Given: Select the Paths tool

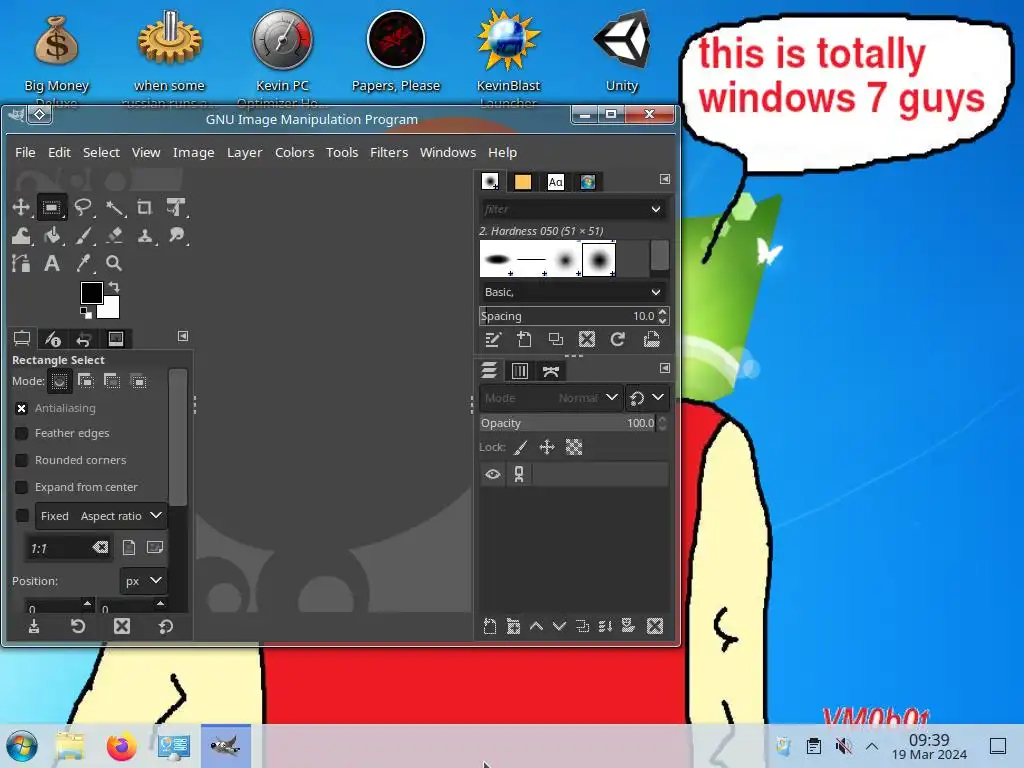Looking at the screenshot, I should tap(21, 263).
